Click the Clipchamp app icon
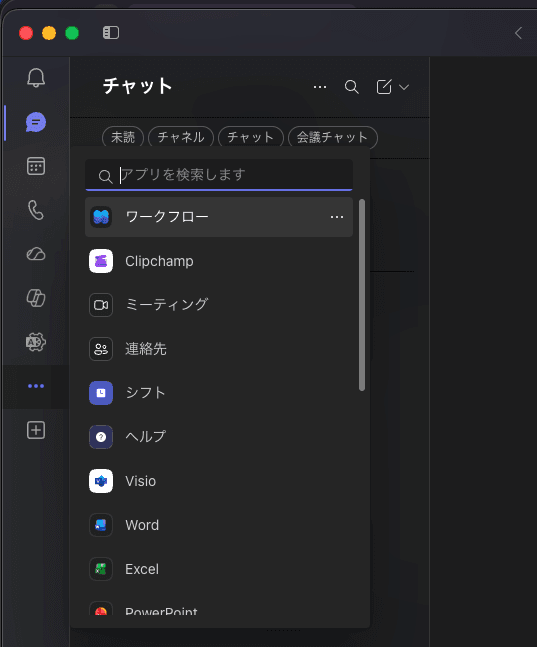Image resolution: width=537 pixels, height=647 pixels. tap(101, 261)
